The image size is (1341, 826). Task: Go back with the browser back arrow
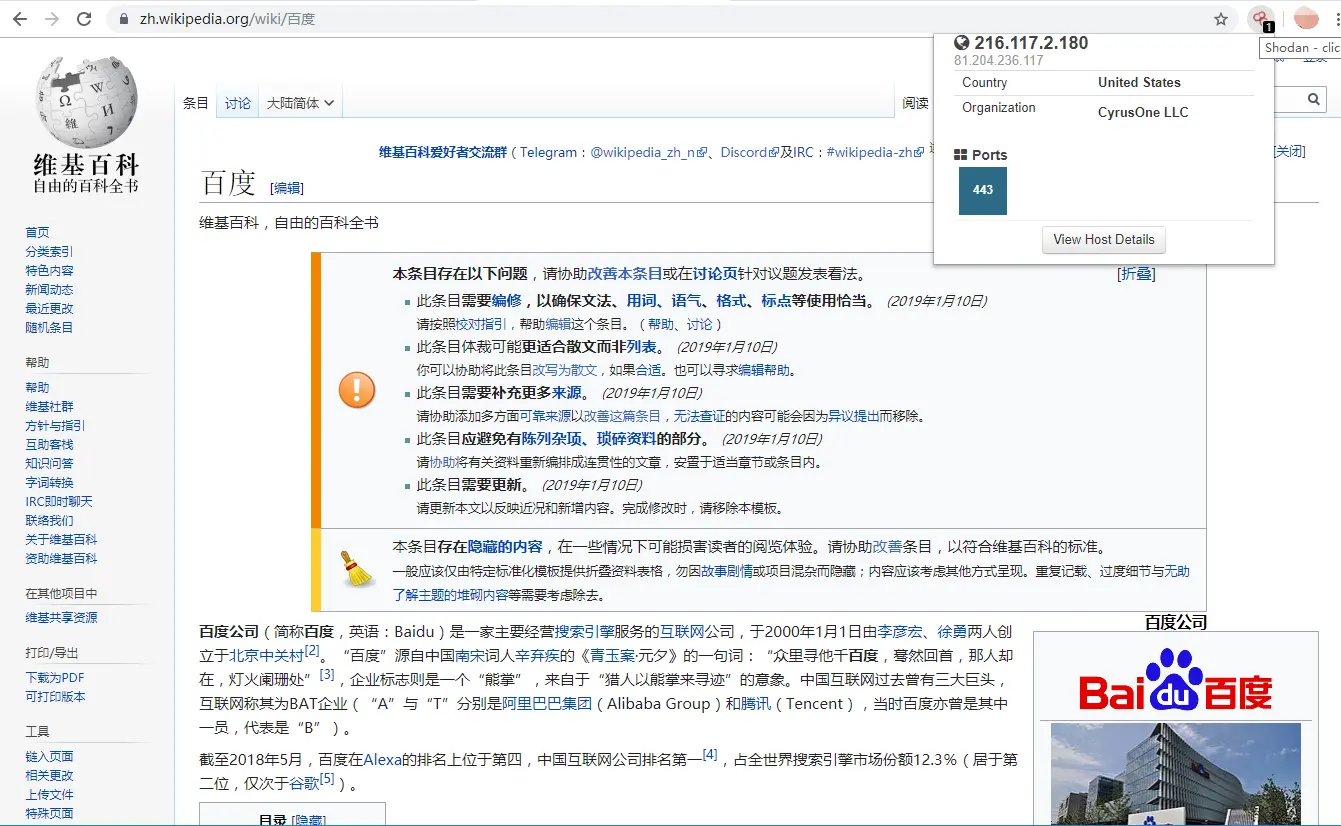[x=21, y=19]
